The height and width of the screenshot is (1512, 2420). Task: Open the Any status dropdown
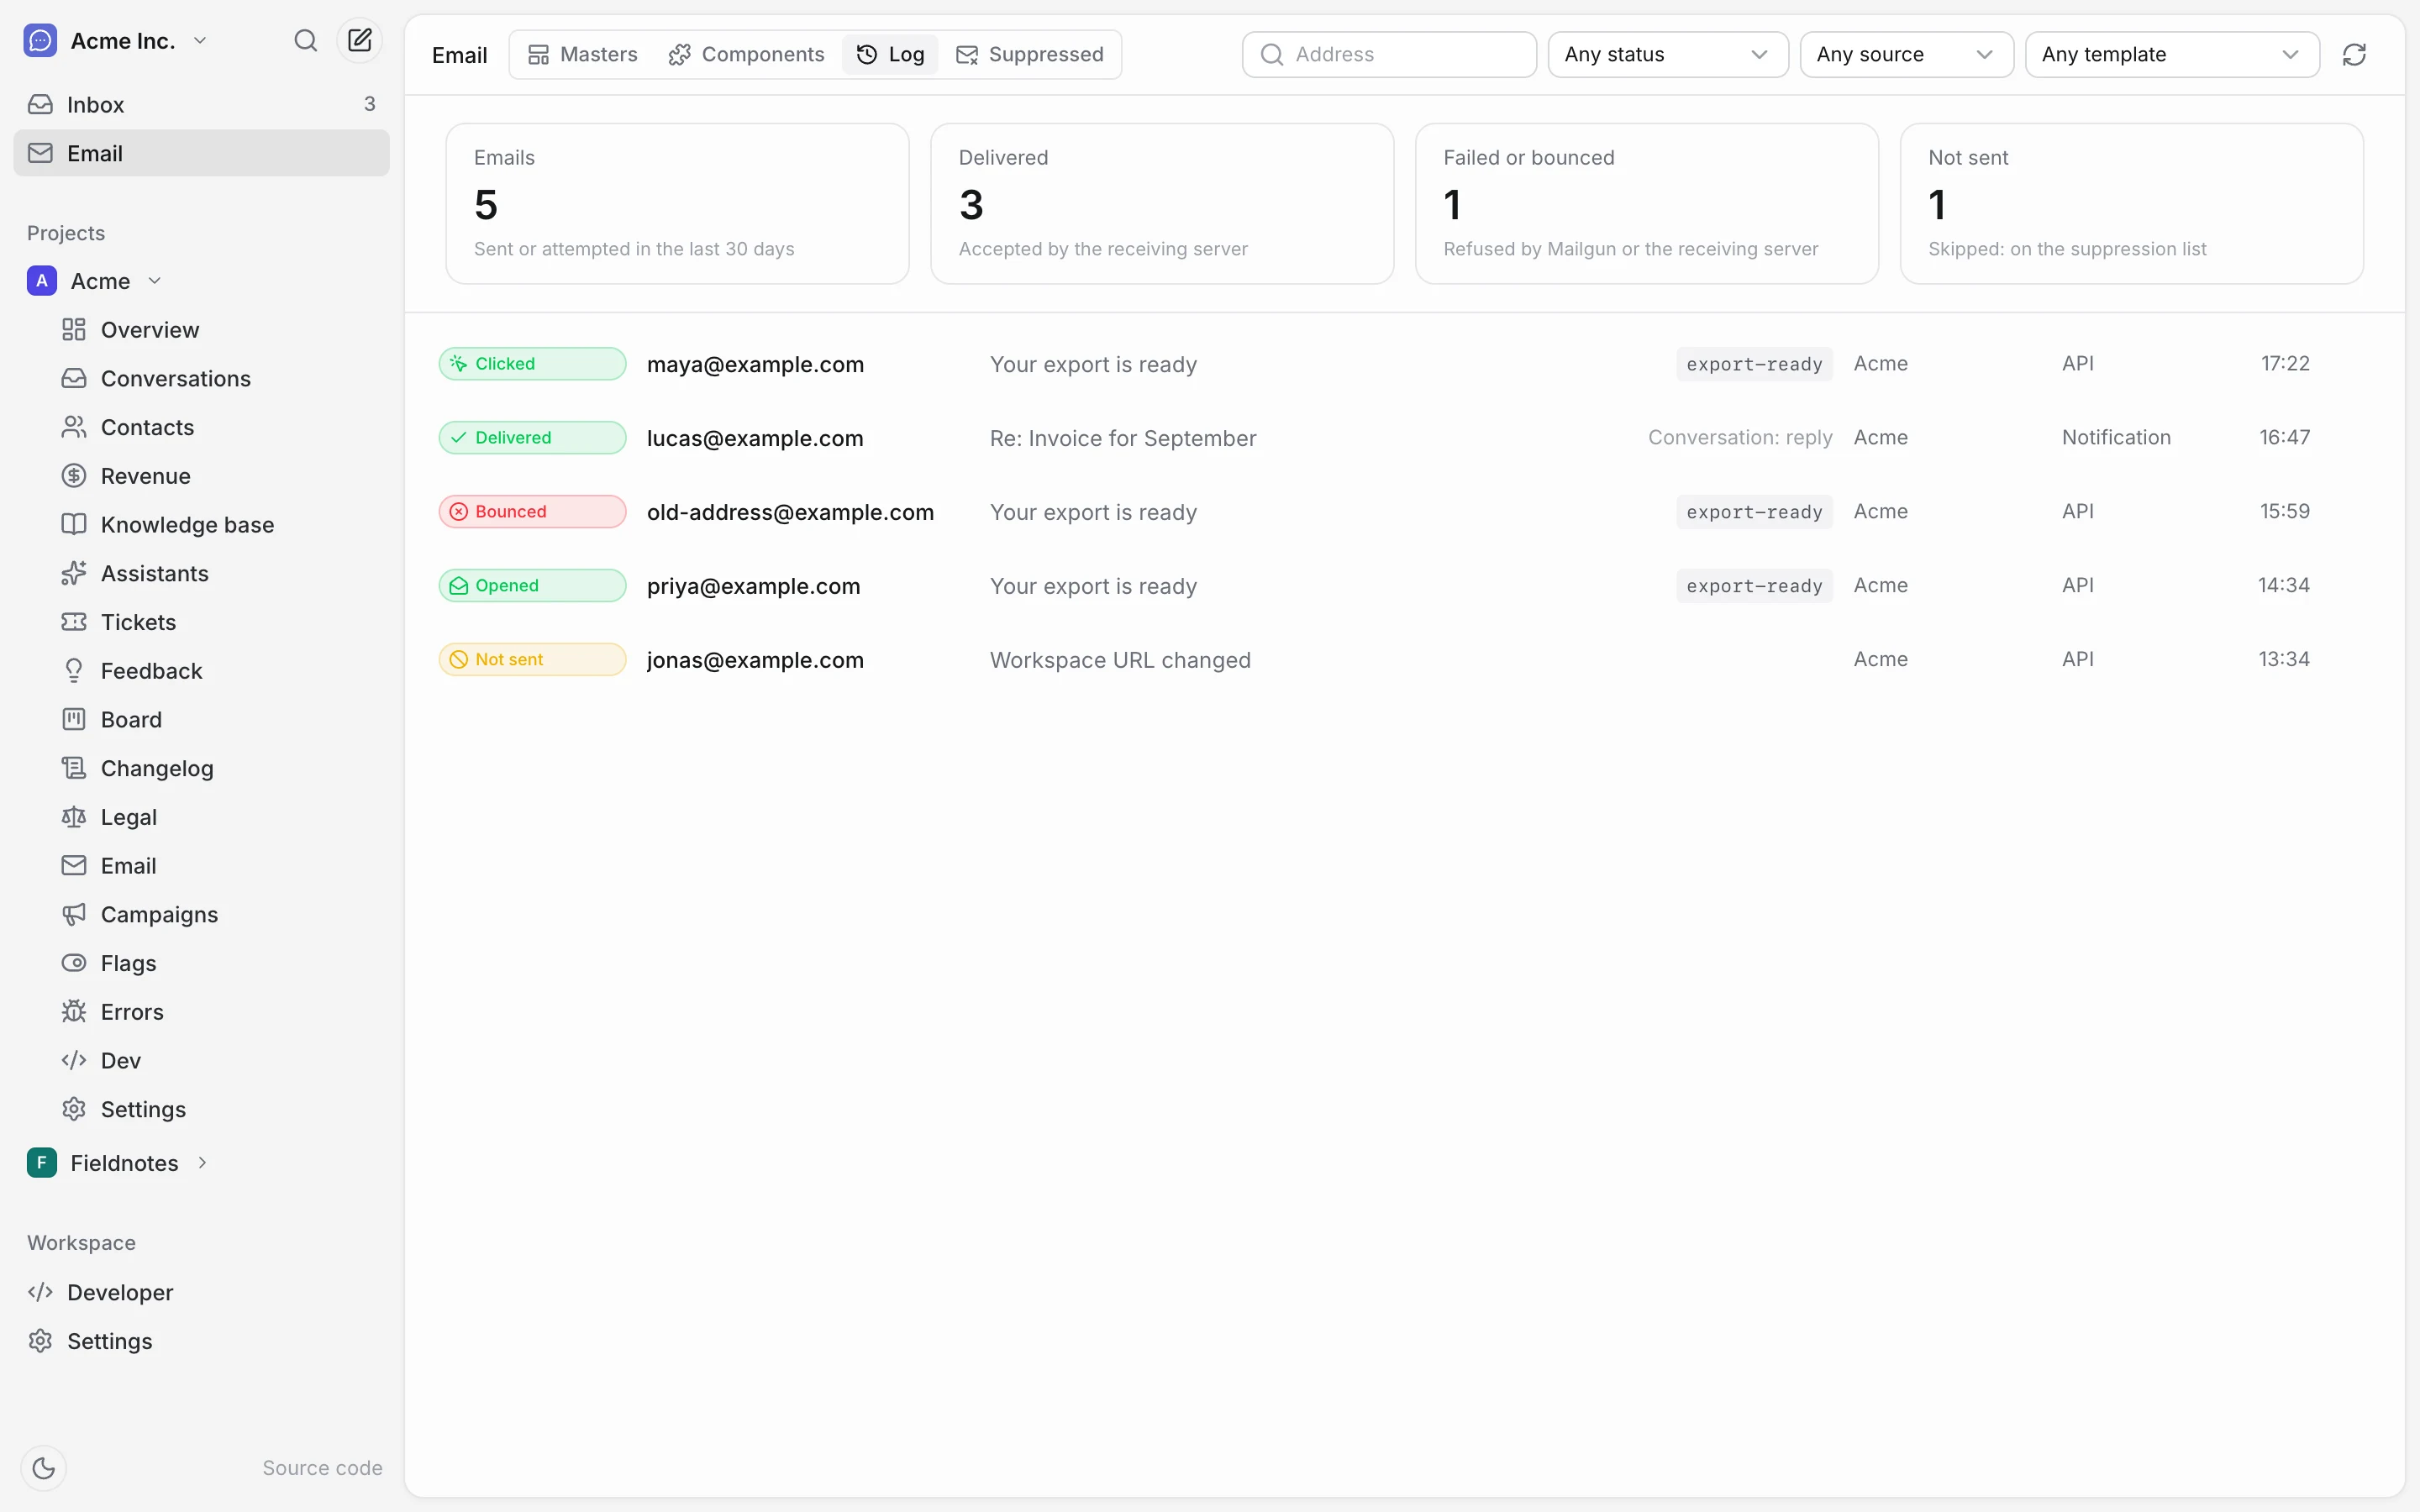1667,55
